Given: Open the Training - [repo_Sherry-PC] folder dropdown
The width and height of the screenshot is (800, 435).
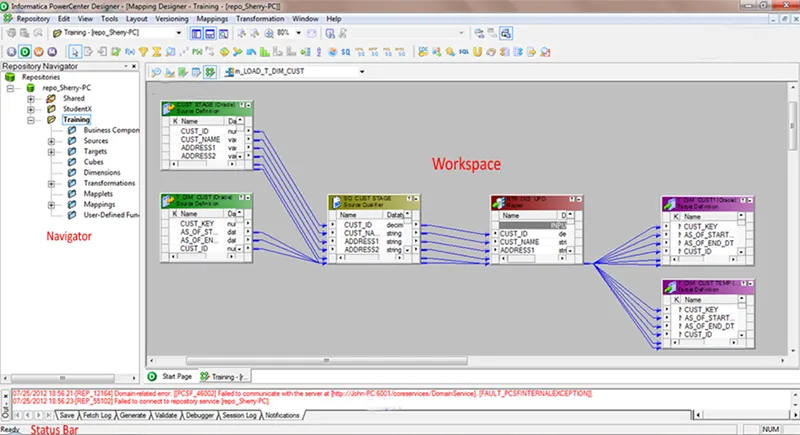Looking at the screenshot, I should coord(179,33).
